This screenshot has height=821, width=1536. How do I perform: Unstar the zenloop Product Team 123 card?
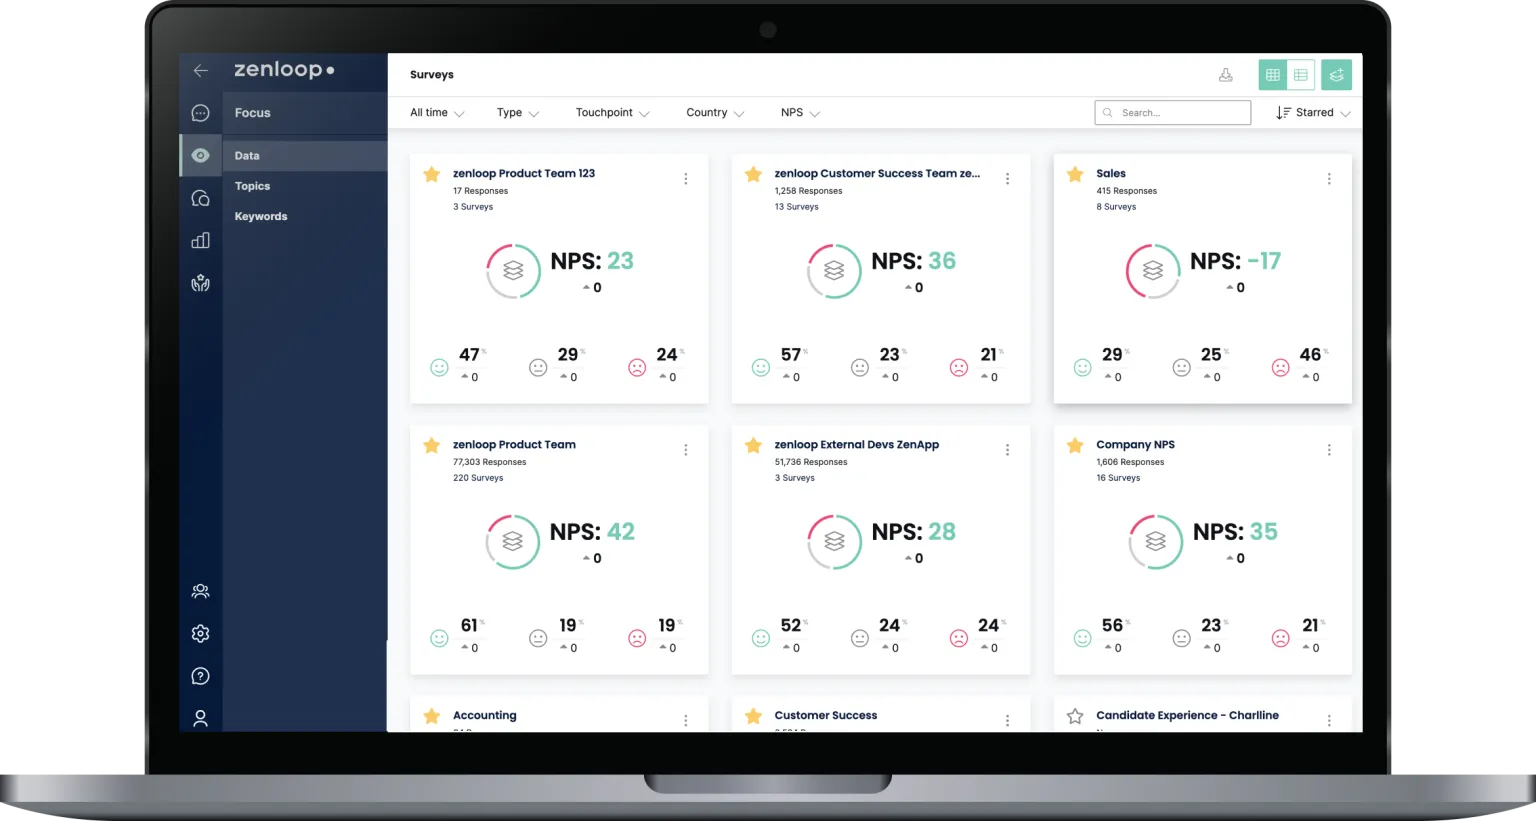[431, 174]
